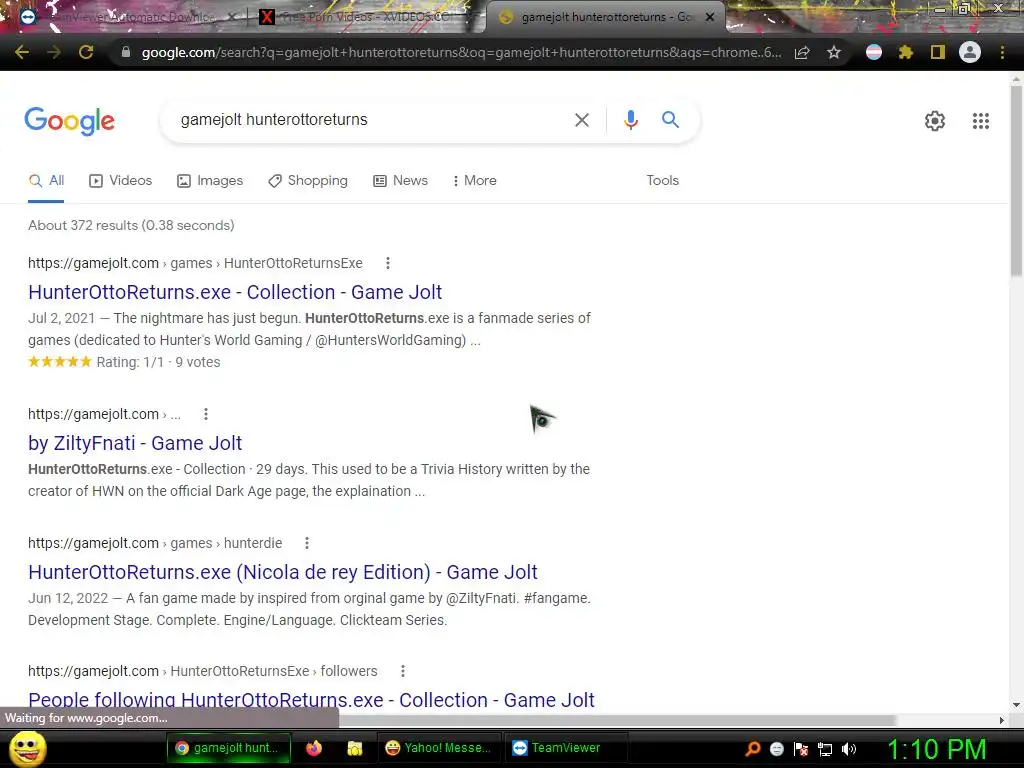Share this page from address bar
Viewport: 1024px width, 768px height.
click(x=803, y=52)
